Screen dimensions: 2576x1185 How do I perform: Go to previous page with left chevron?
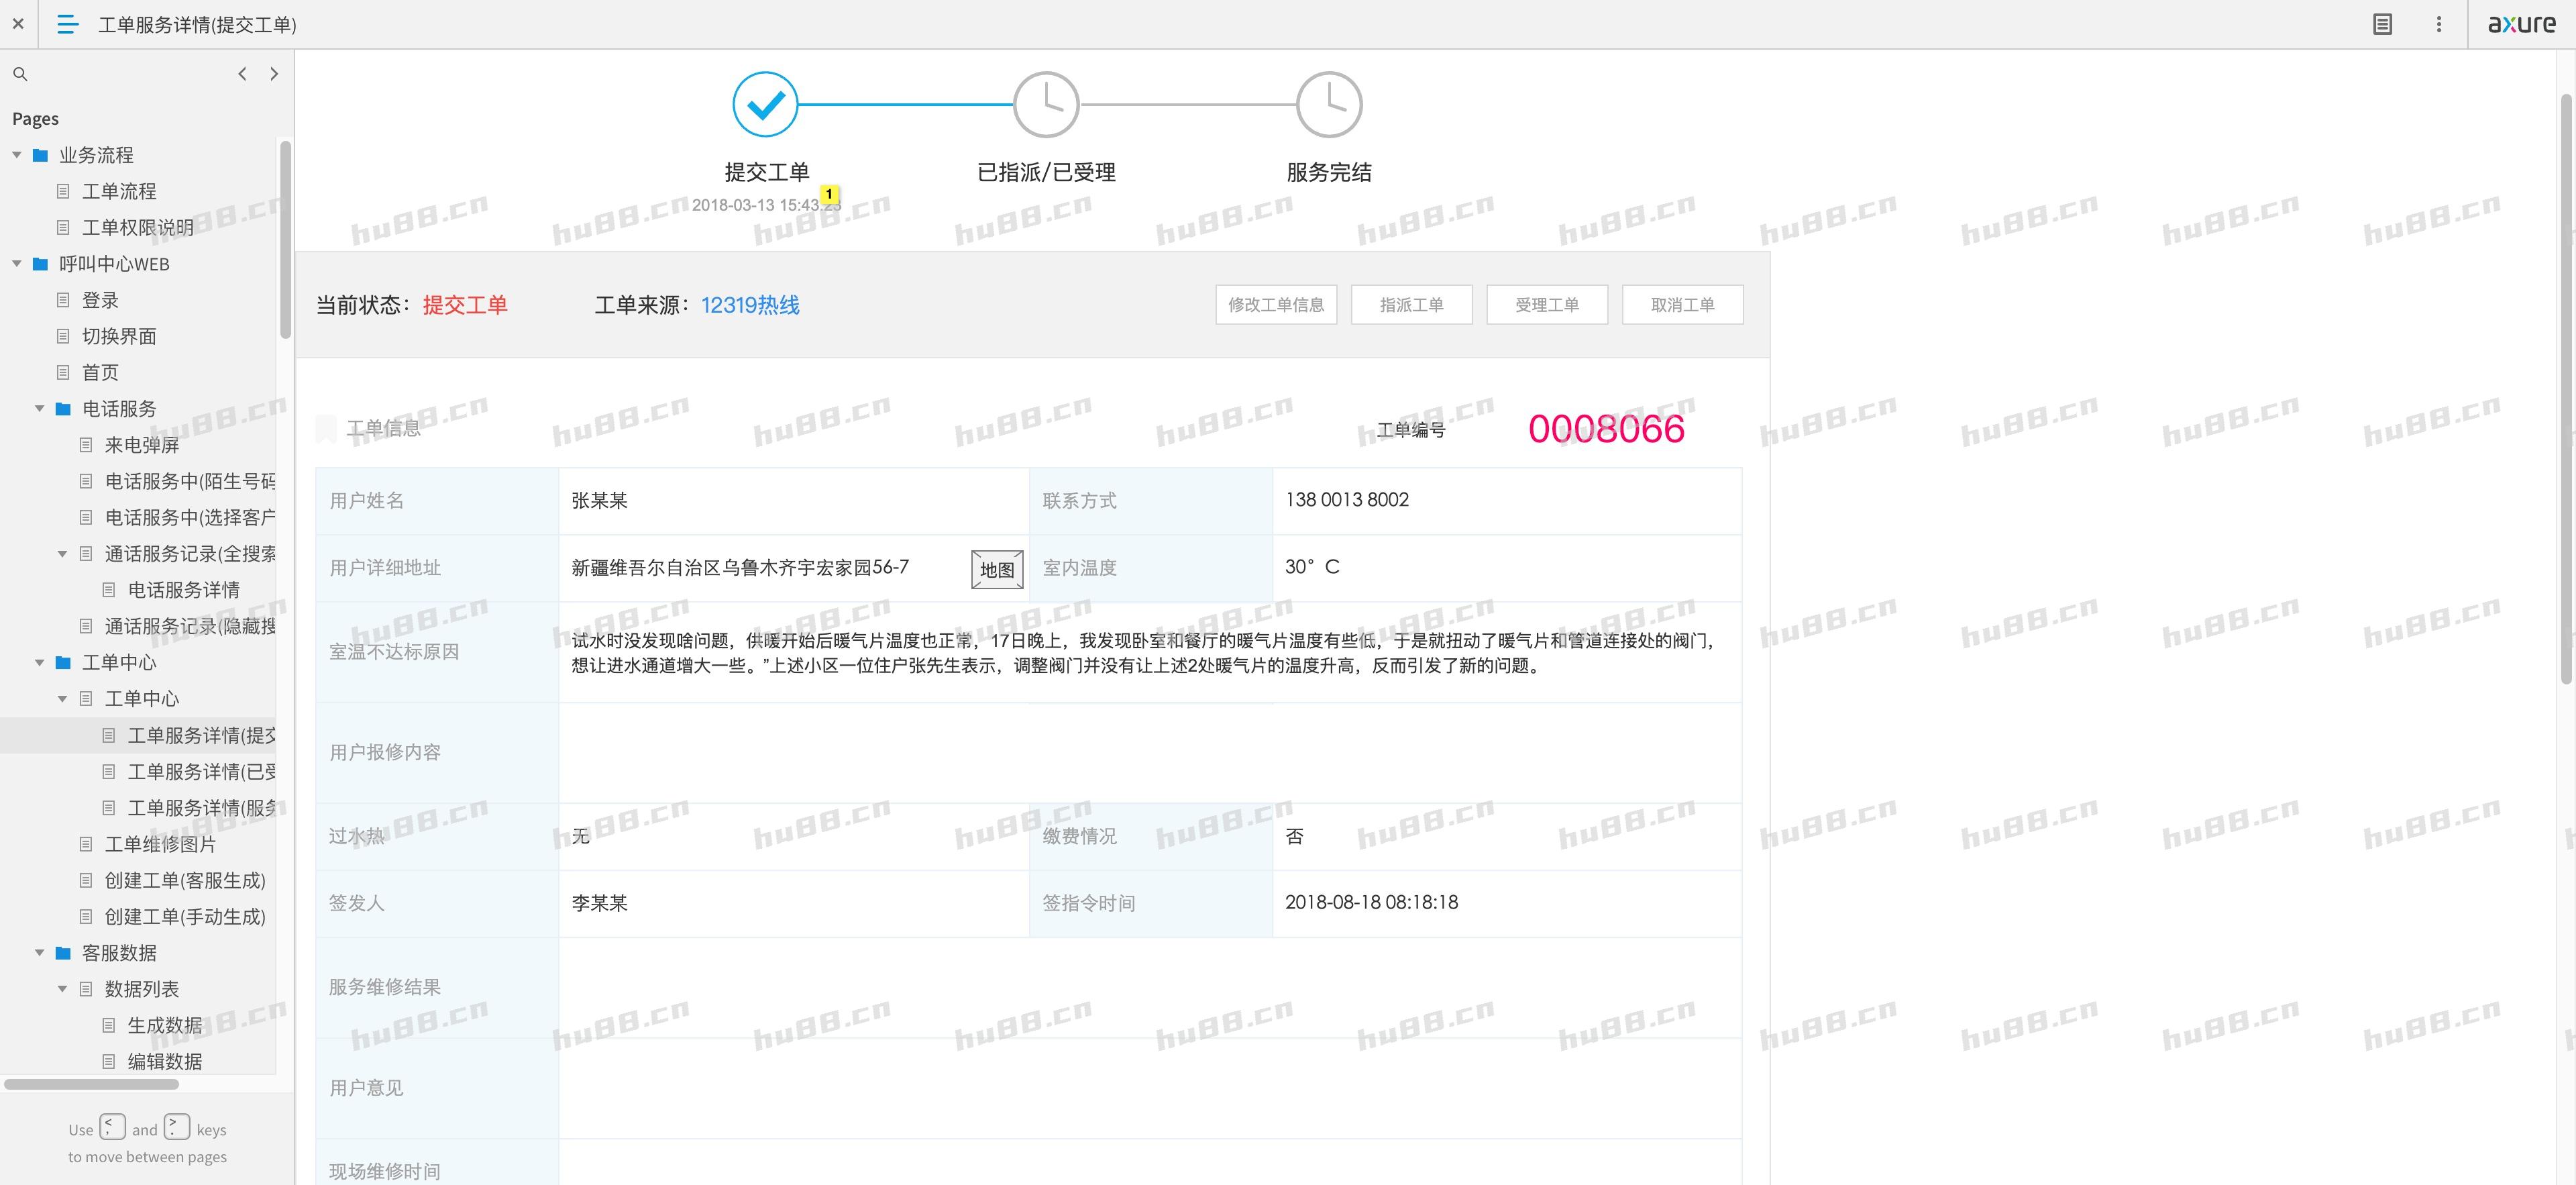pyautogui.click(x=242, y=74)
